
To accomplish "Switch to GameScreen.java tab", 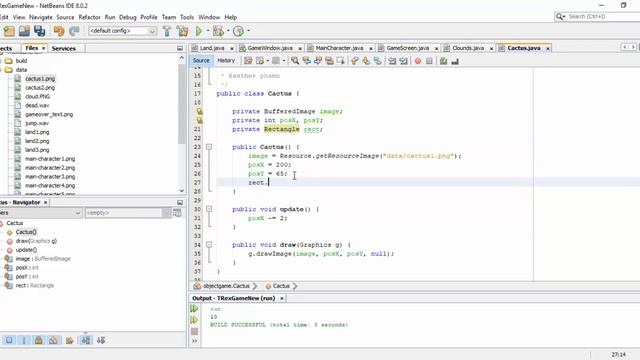I will (407, 48).
